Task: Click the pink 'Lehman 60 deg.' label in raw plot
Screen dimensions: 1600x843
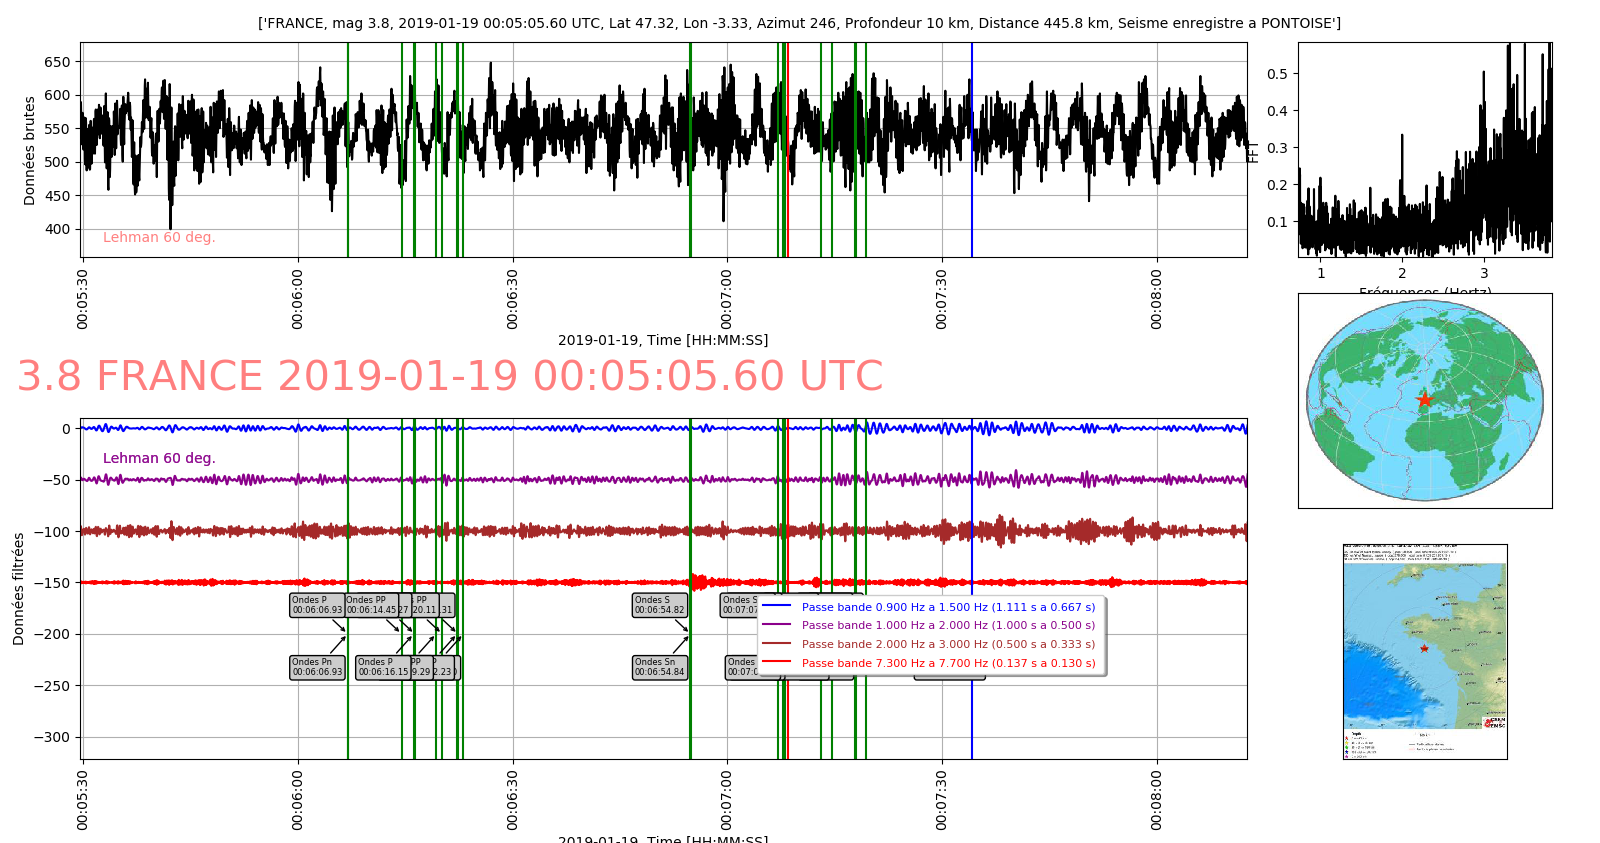Action: pyautogui.click(x=159, y=238)
